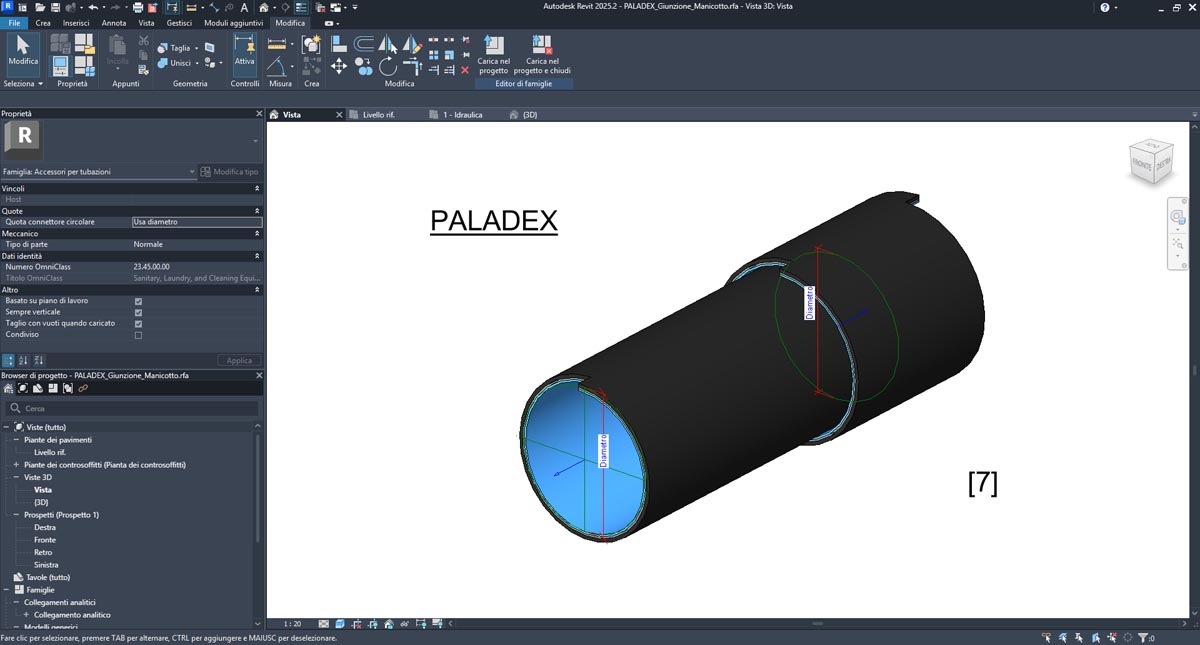Viewport: 1200px width, 645px height.
Task: Uncheck Basato su piano di lavoro
Action: click(x=138, y=301)
